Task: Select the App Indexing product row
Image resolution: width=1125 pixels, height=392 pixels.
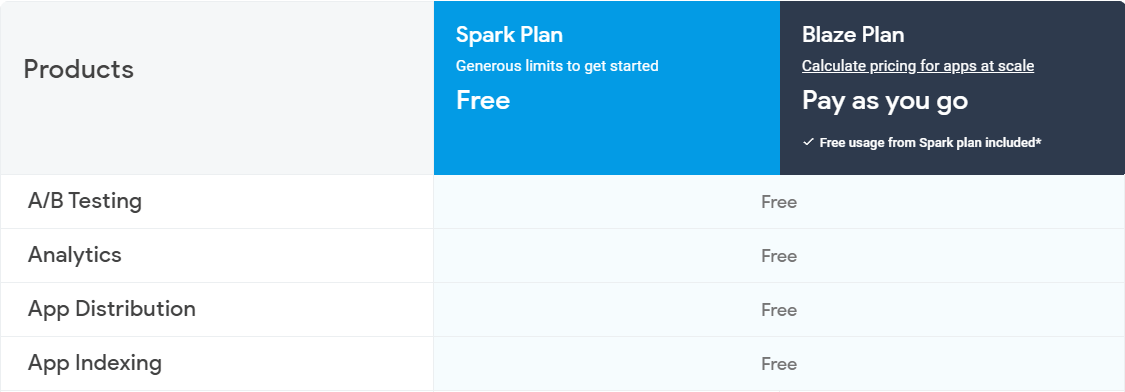Action: point(562,363)
